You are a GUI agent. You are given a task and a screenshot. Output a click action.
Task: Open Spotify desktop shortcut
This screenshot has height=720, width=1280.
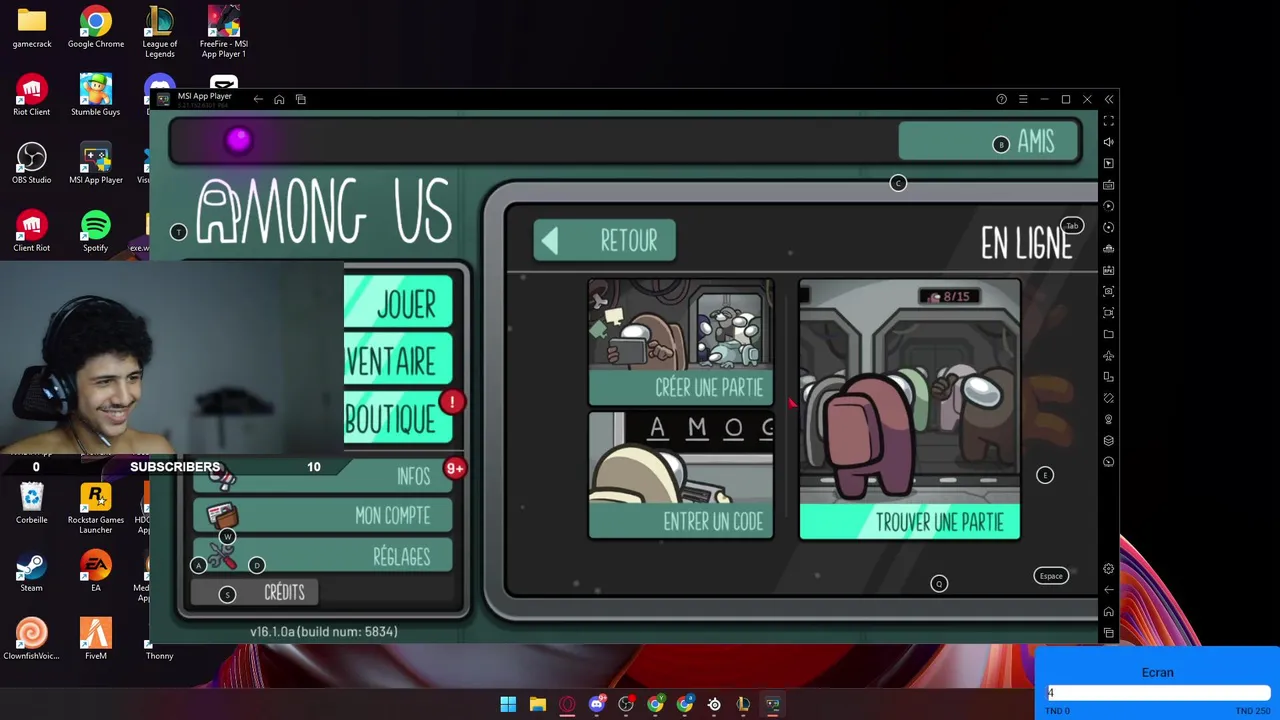(96, 232)
